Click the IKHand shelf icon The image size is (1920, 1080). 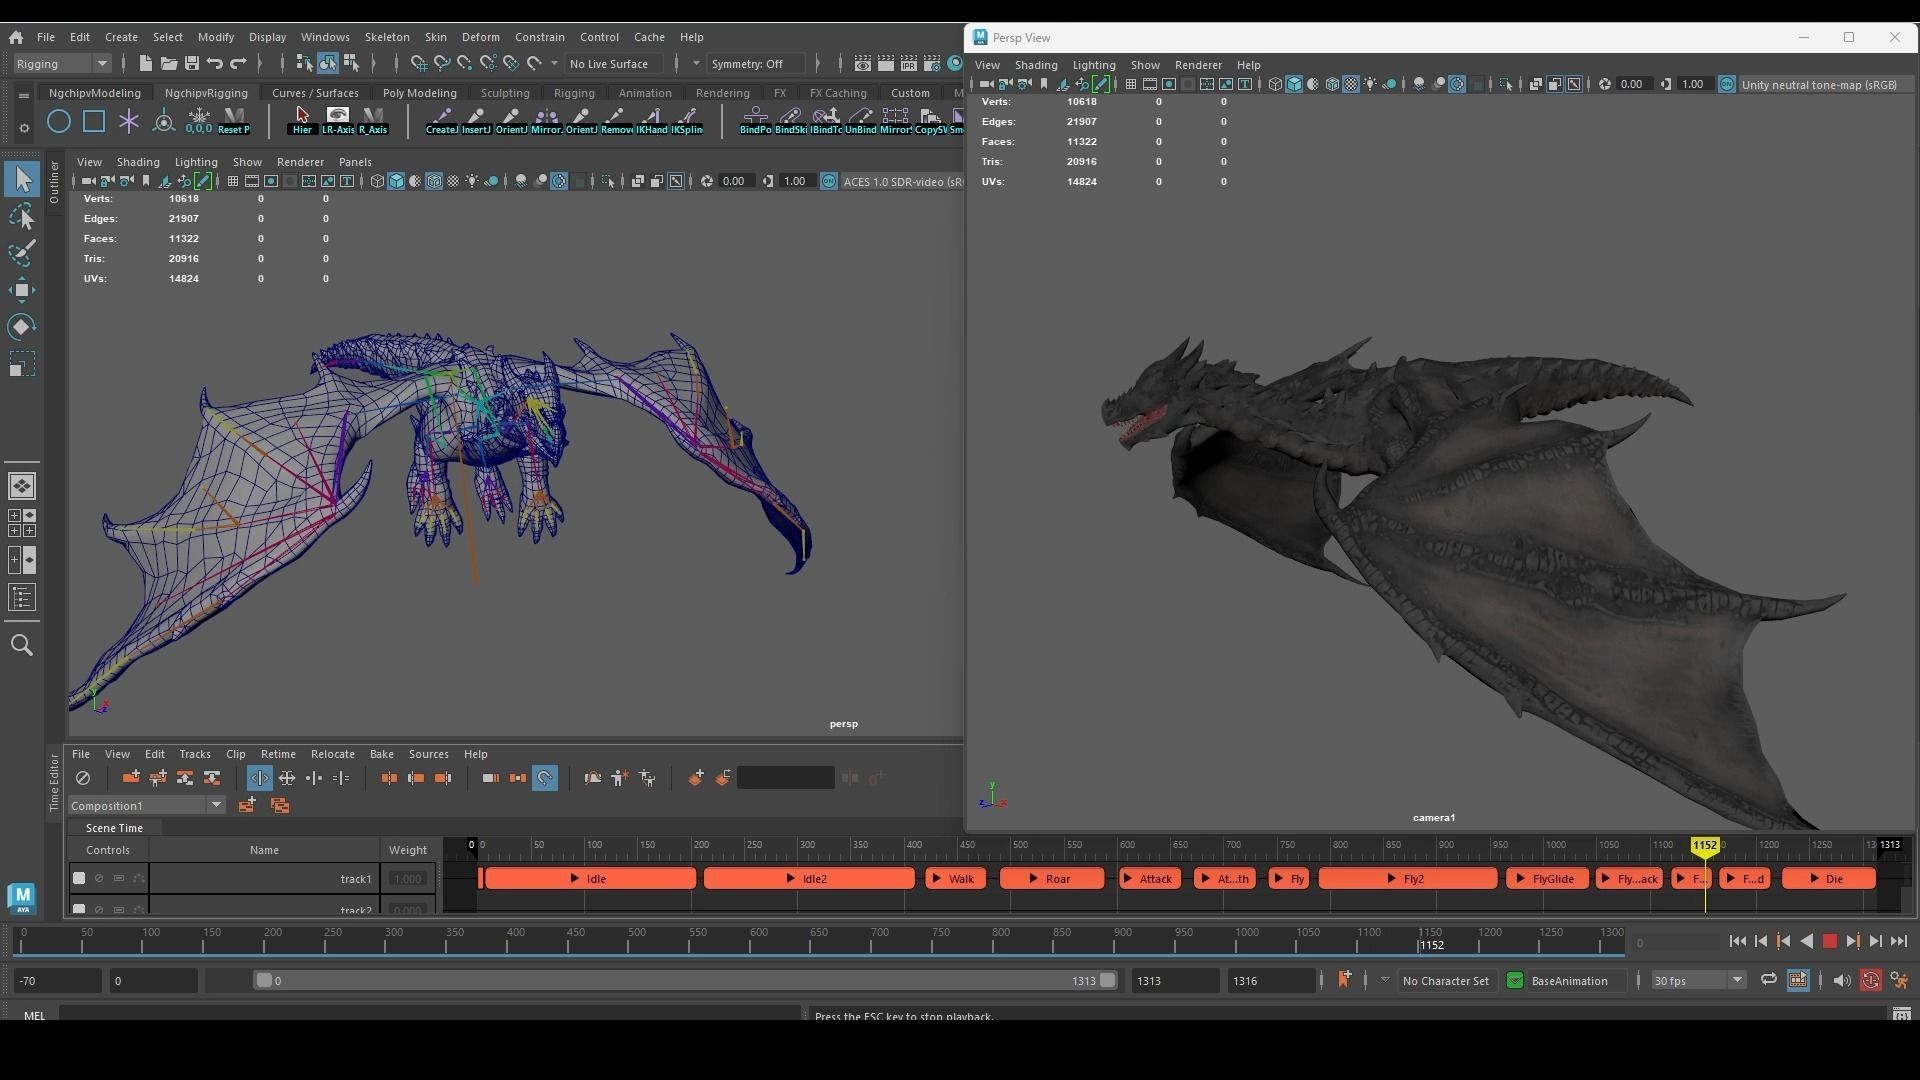tap(652, 121)
